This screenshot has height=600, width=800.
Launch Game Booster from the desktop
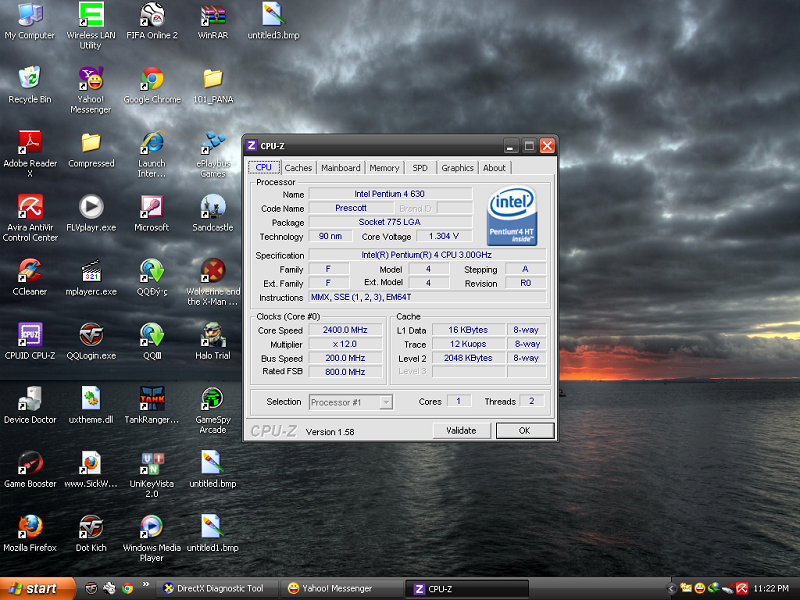point(30,463)
